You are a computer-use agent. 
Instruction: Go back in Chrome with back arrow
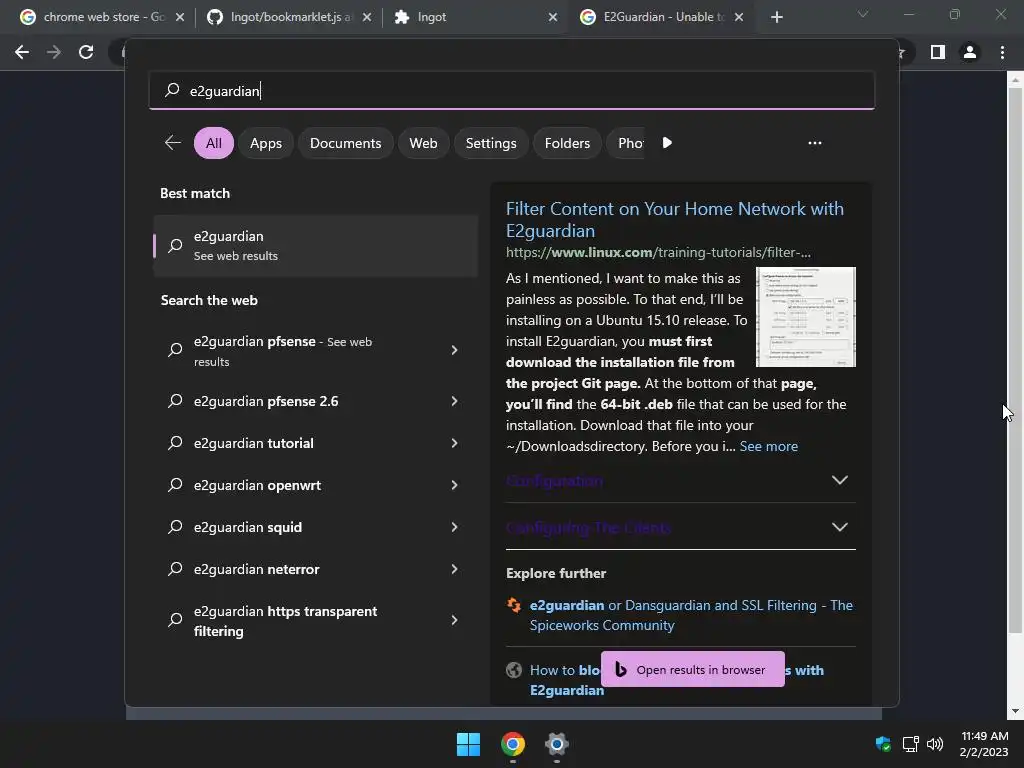tap(22, 52)
